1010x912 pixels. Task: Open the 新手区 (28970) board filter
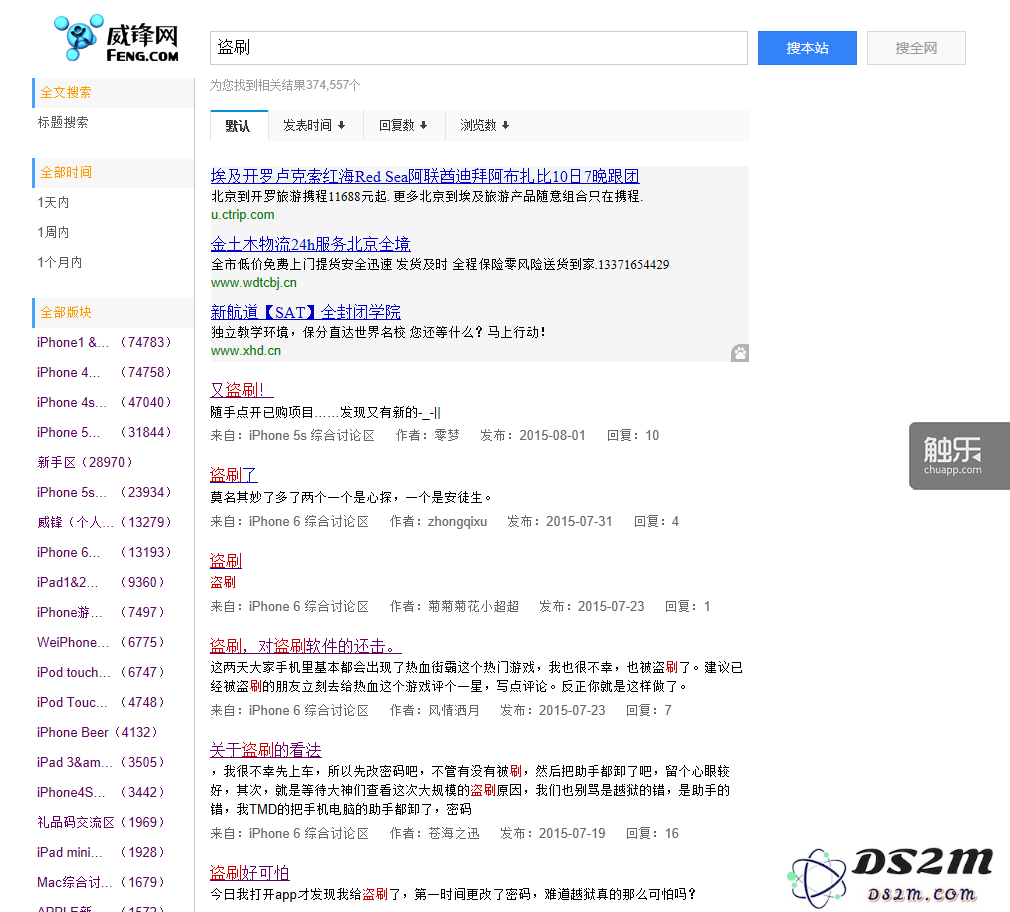coord(85,462)
